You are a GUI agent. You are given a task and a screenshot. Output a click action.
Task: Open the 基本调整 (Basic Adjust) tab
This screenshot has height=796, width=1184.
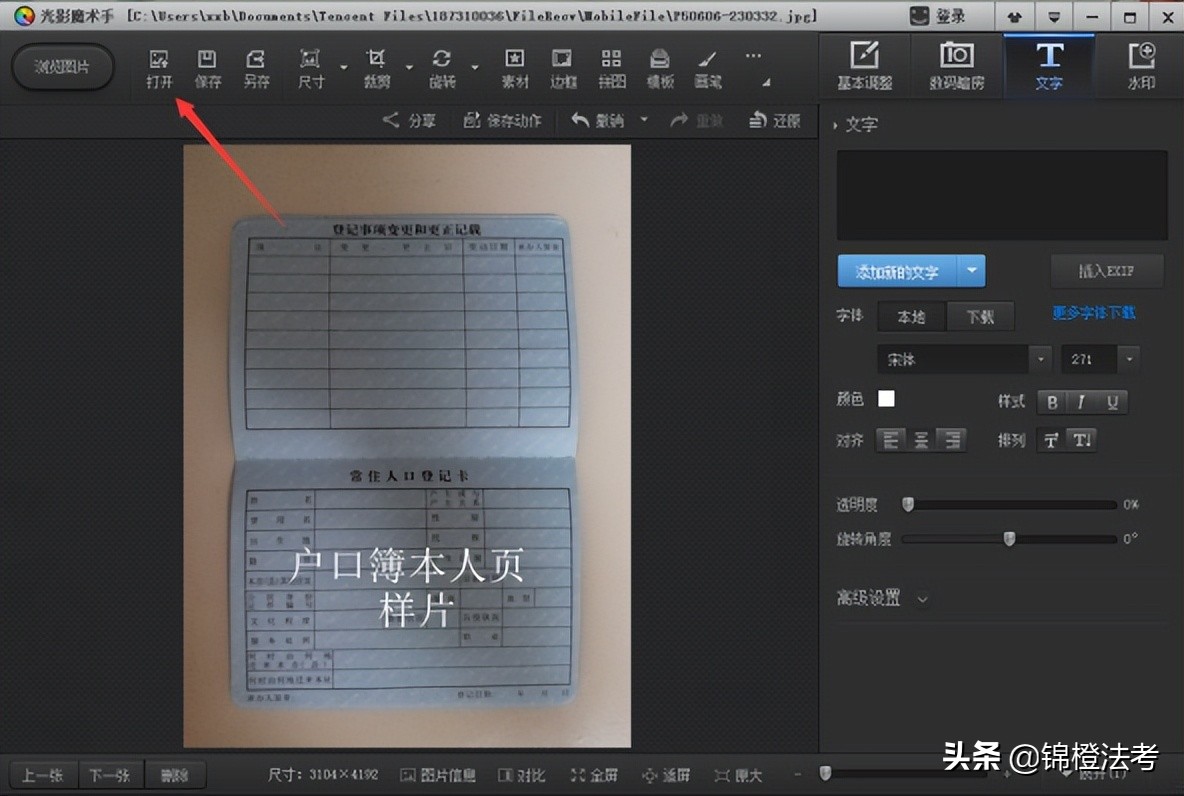click(x=864, y=66)
